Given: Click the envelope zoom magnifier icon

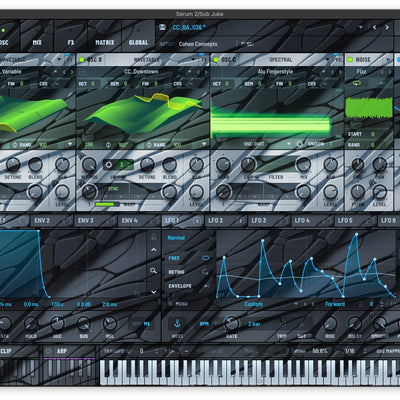Looking at the screenshot, I should [x=153, y=270].
